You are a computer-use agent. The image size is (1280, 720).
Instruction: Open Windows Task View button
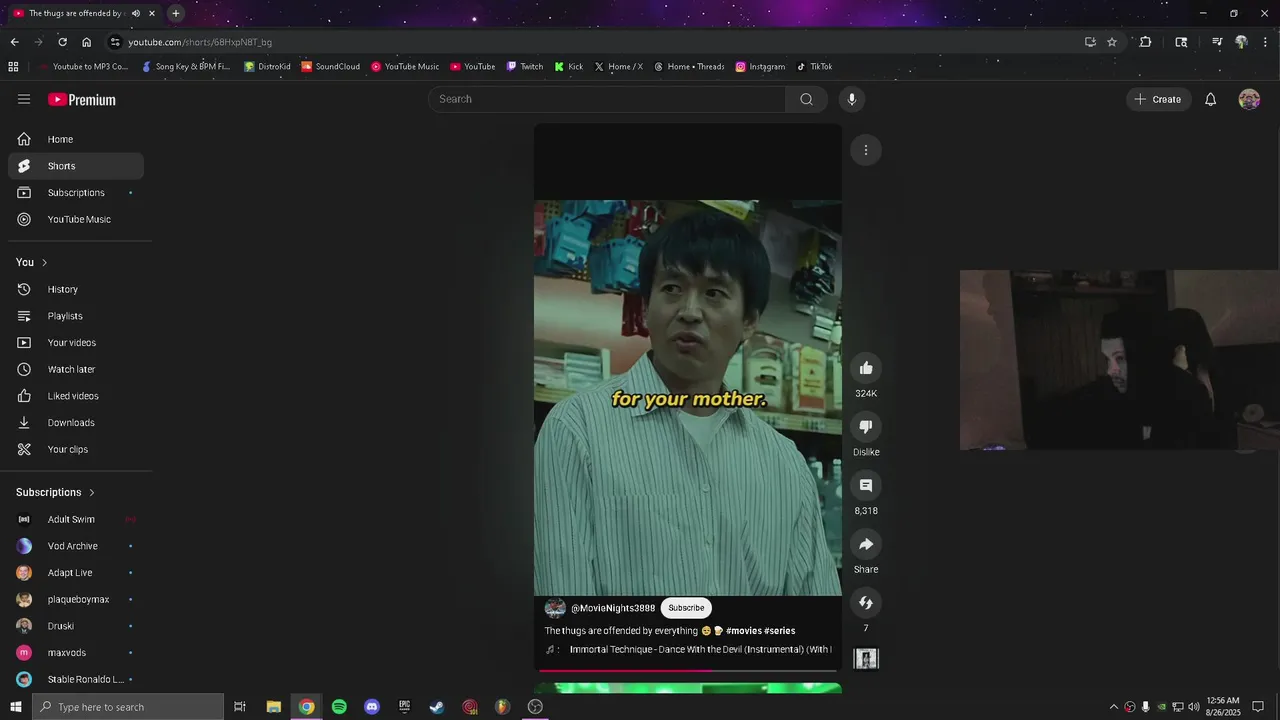click(240, 707)
